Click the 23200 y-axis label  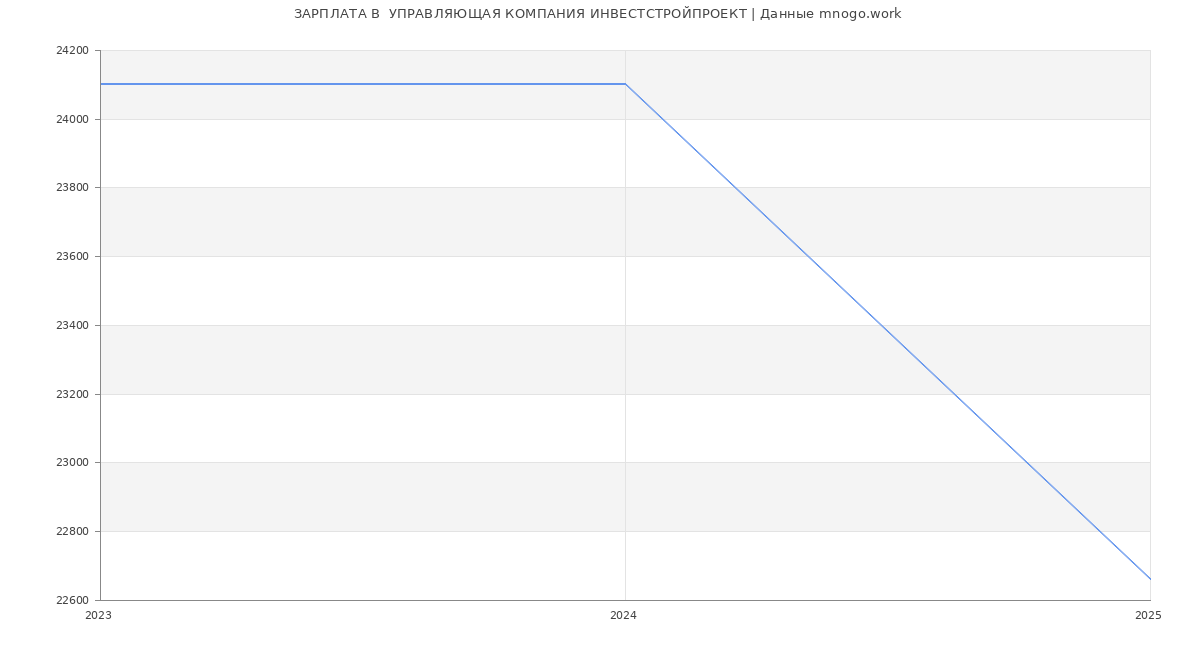(x=72, y=394)
